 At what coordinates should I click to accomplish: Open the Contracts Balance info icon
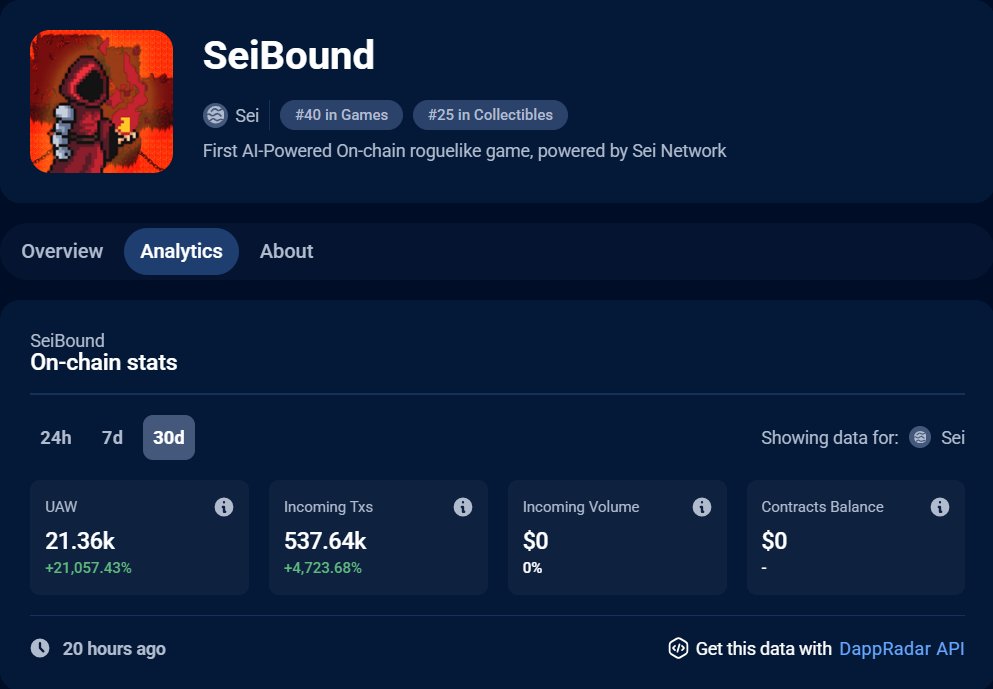940,507
